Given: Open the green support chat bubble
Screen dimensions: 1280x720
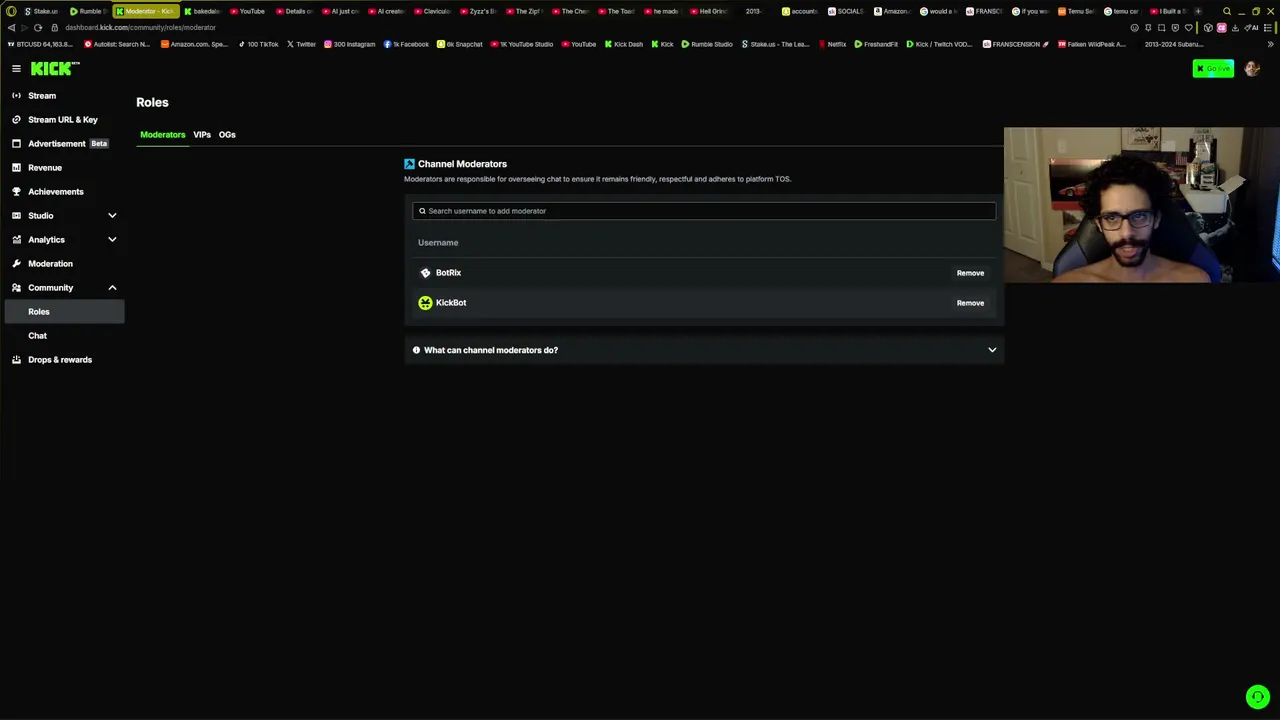Looking at the screenshot, I should coord(1257,697).
